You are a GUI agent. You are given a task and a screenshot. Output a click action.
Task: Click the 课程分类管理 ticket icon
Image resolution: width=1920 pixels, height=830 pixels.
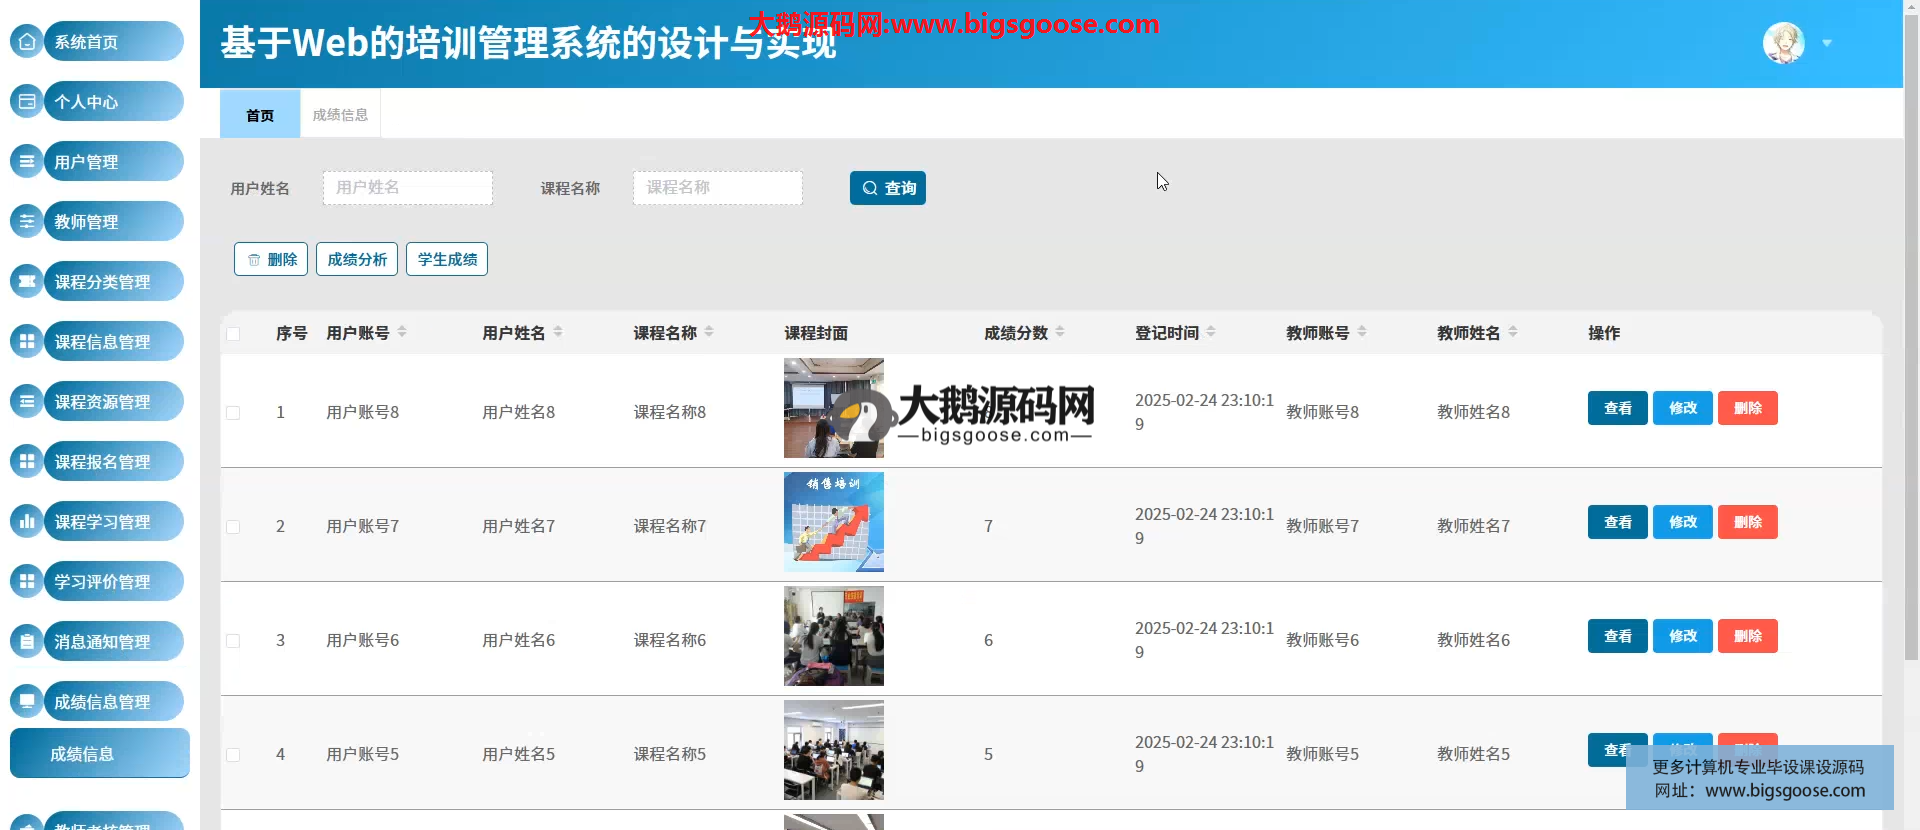tap(27, 282)
